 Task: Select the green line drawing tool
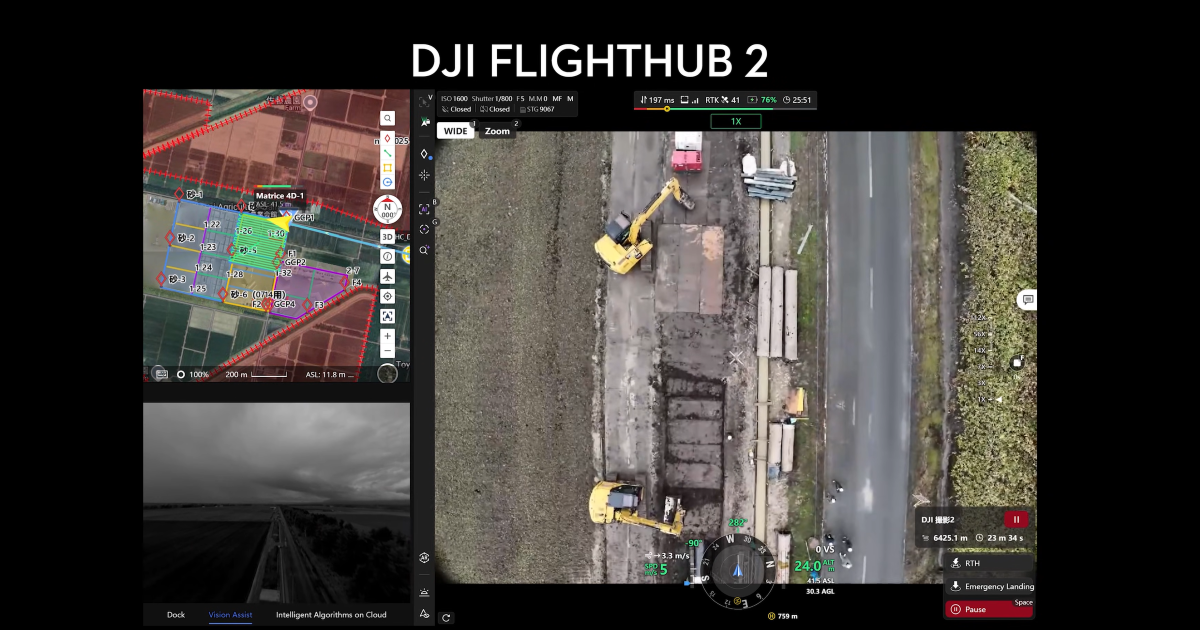(387, 152)
